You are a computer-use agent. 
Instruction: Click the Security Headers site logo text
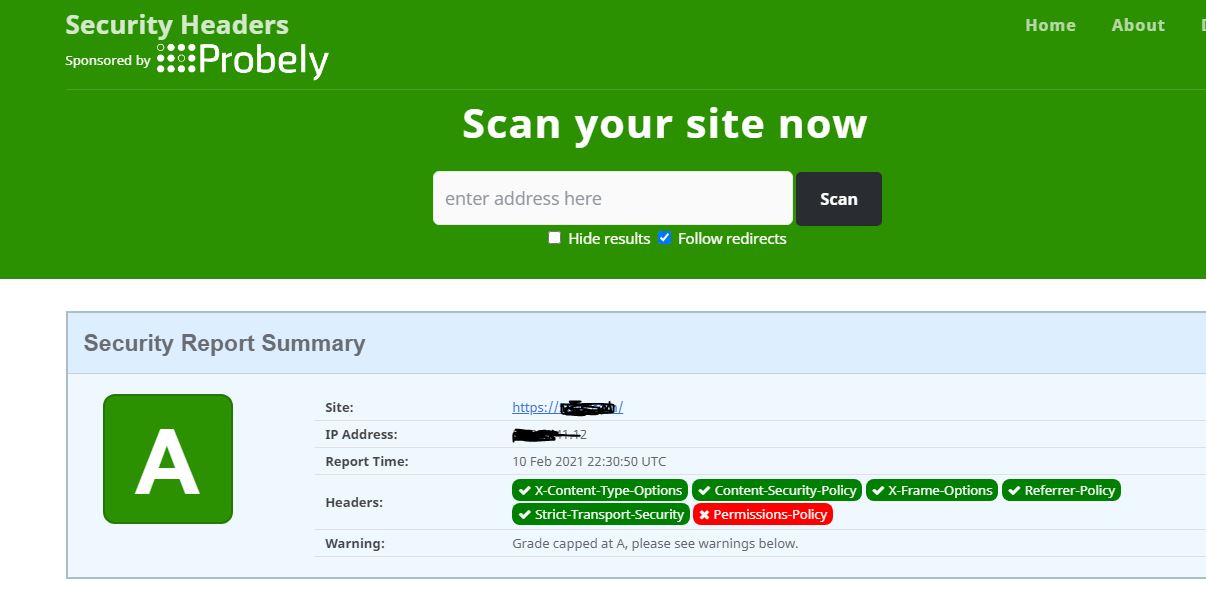(x=176, y=24)
